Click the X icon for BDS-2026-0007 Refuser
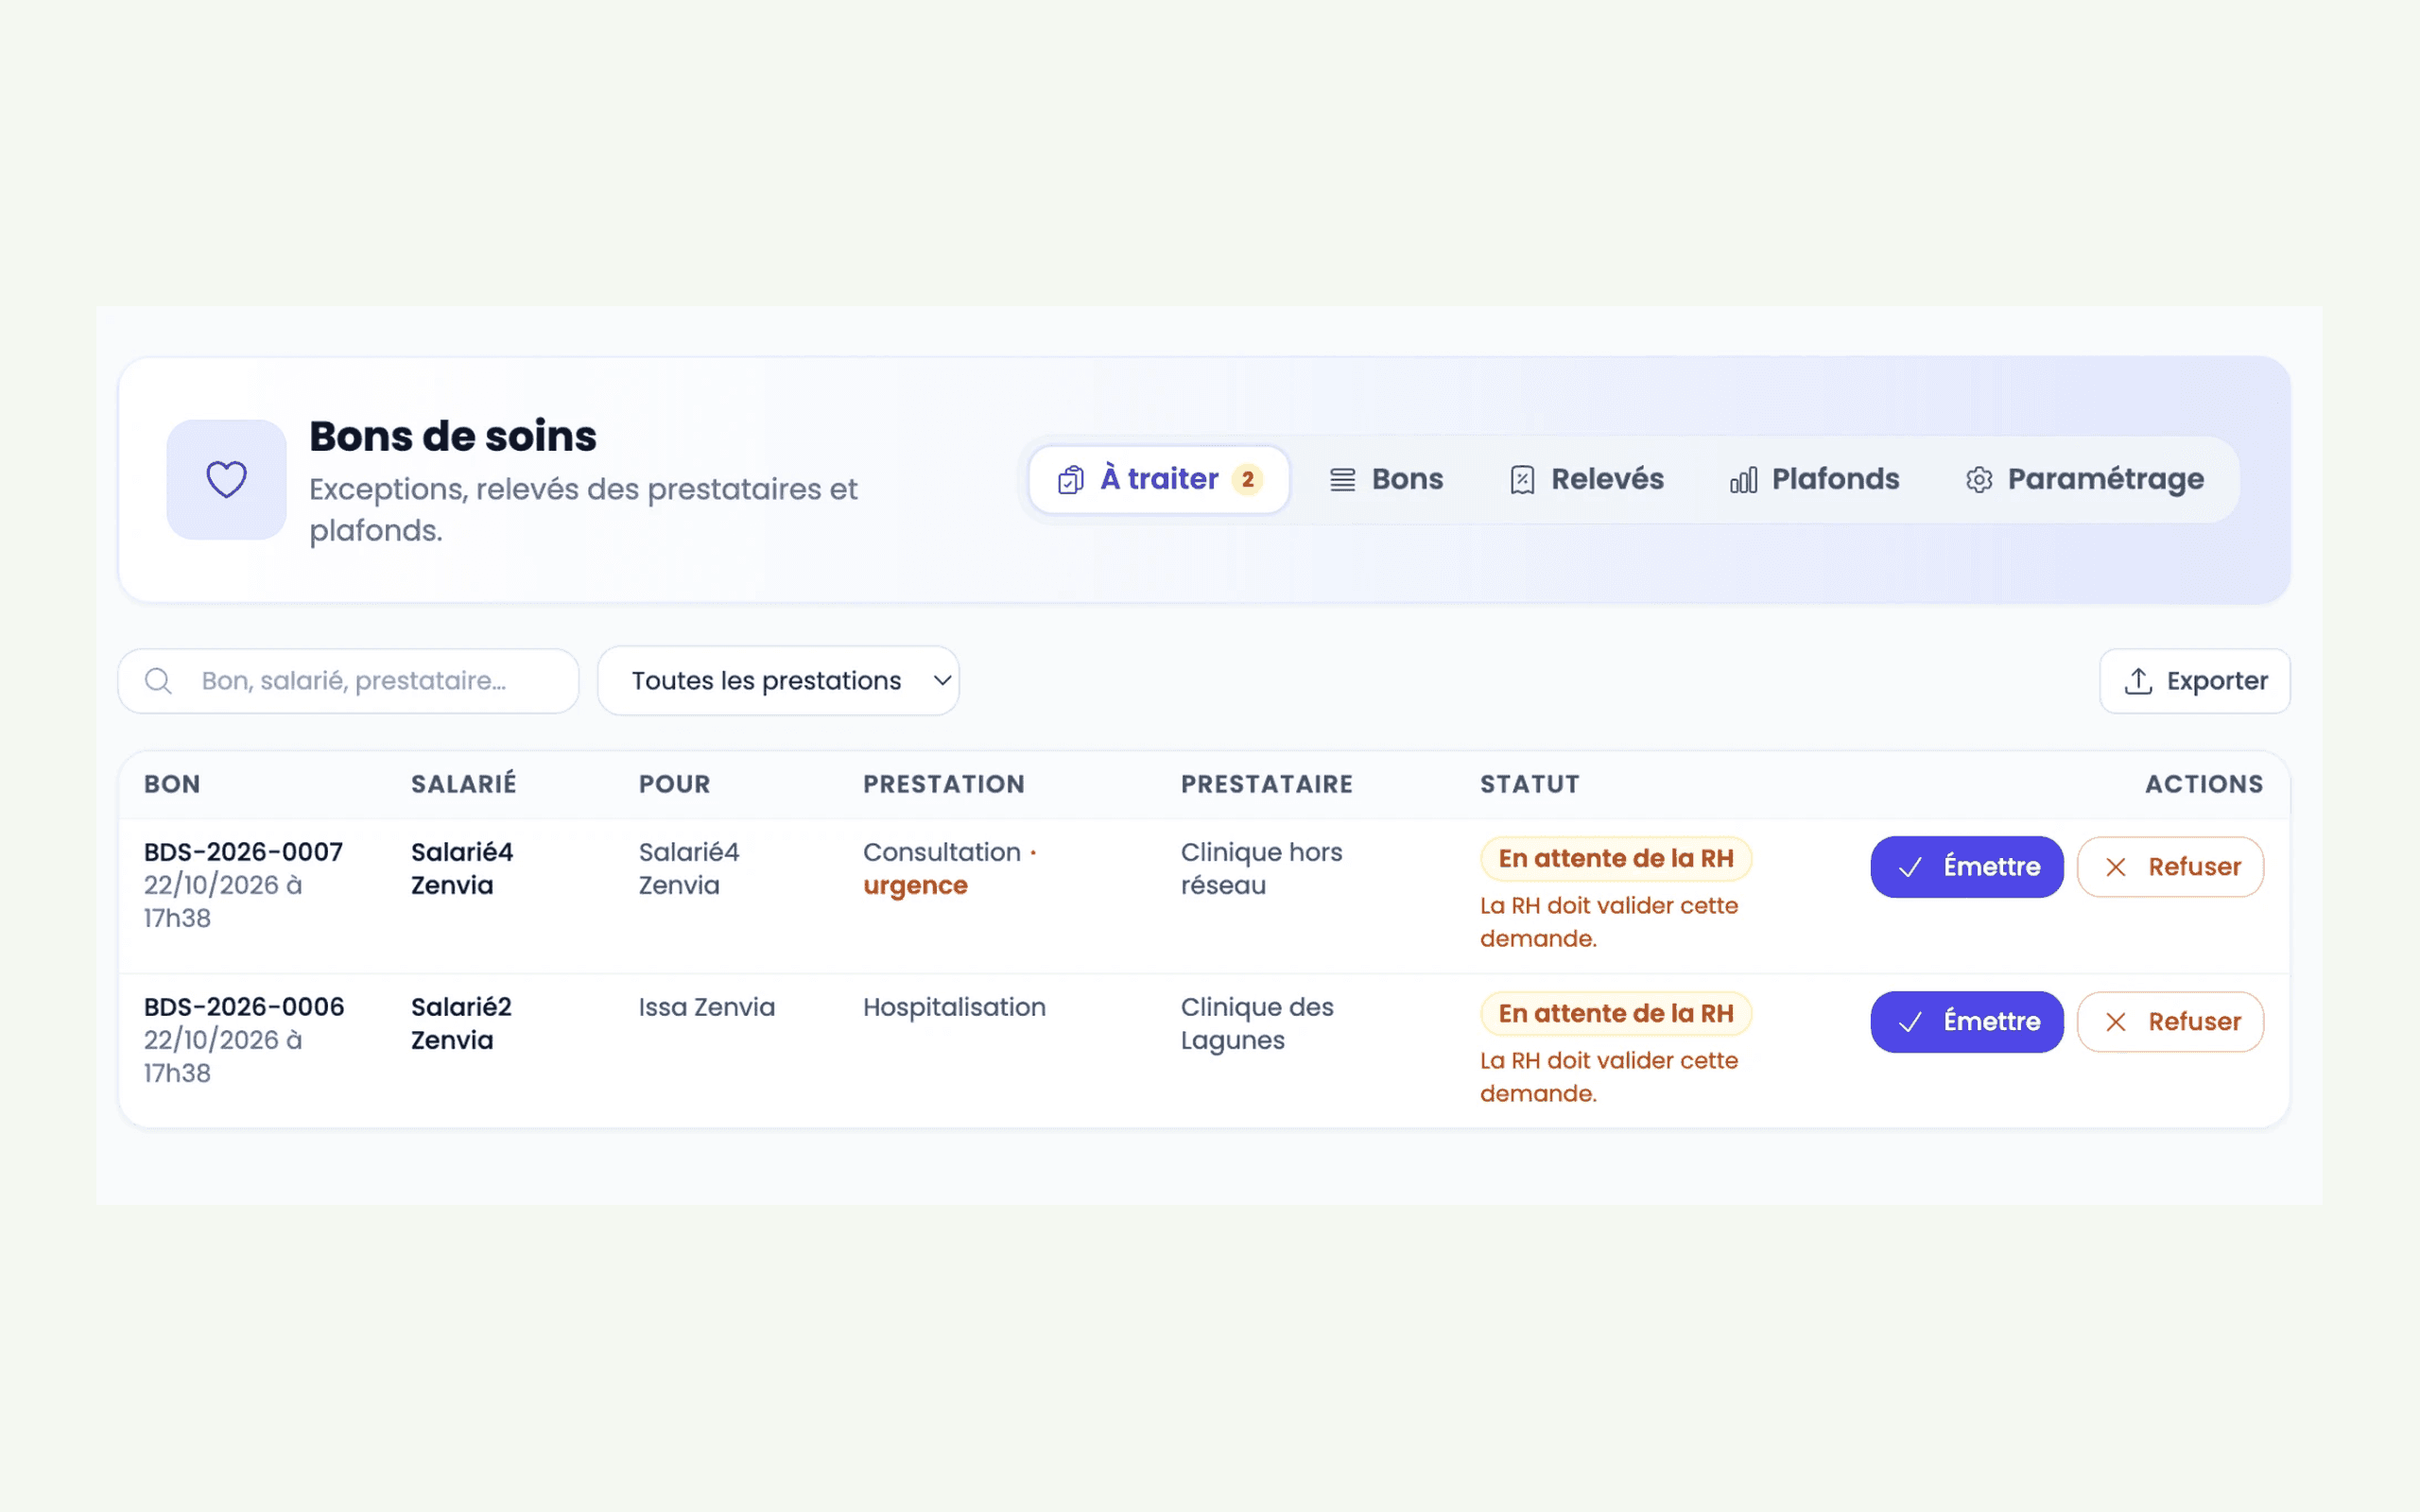 pyautogui.click(x=2115, y=867)
